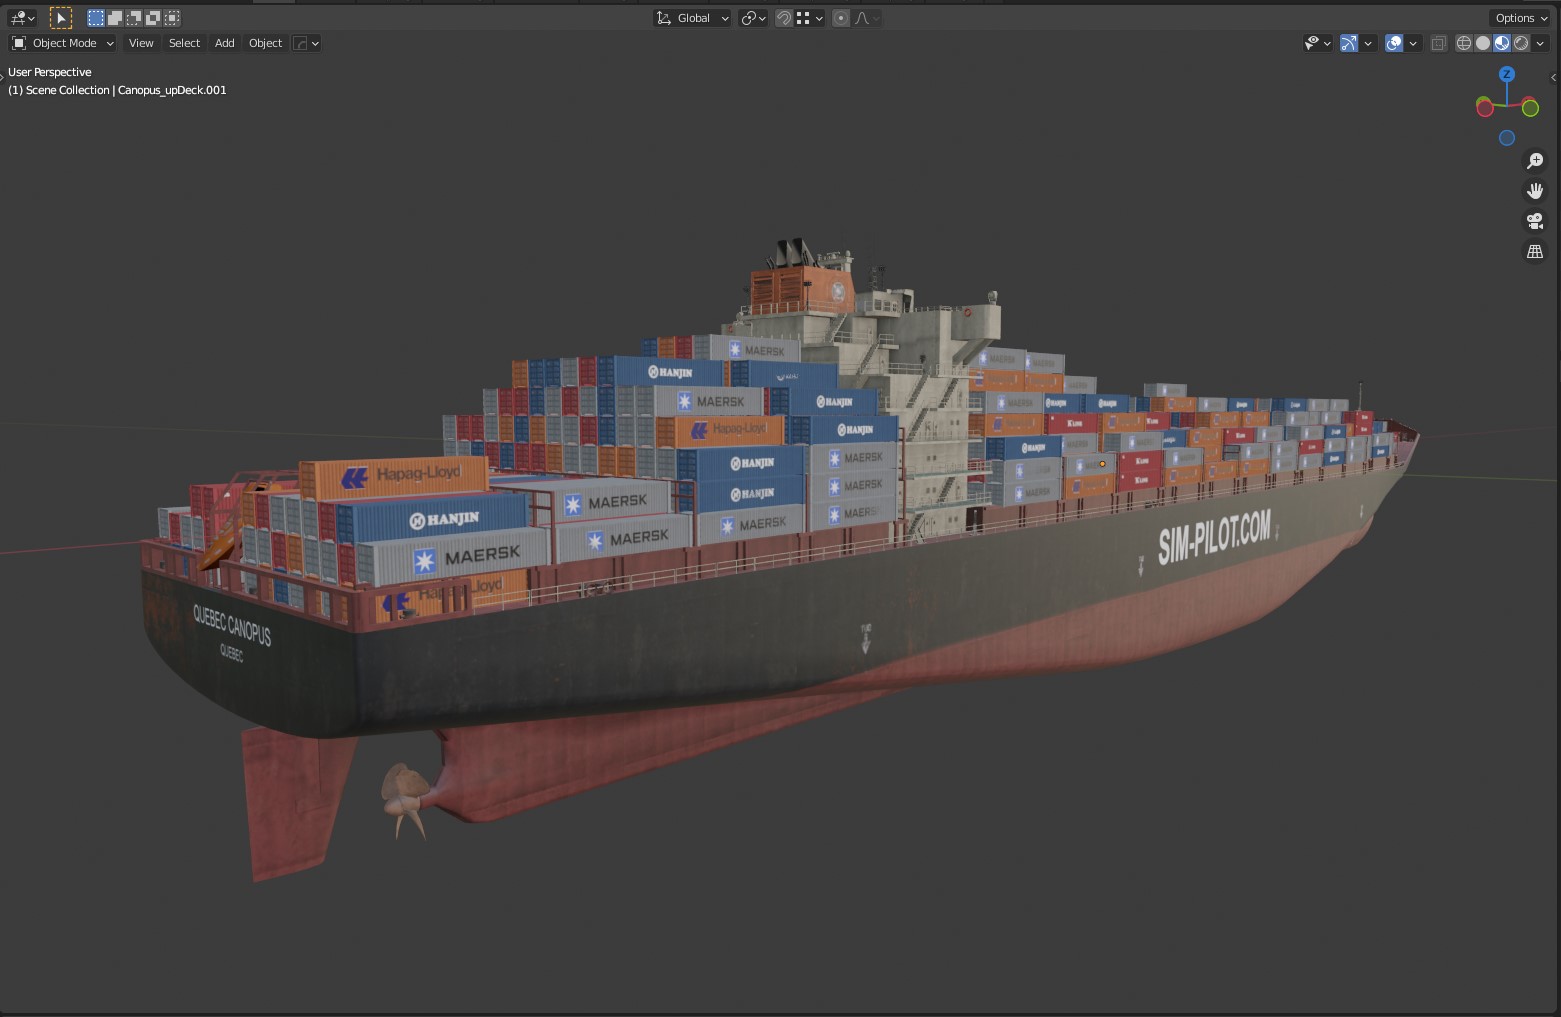Viewport: 1561px width, 1017px height.
Task: Open the snapping options dropdown
Action: (810, 18)
